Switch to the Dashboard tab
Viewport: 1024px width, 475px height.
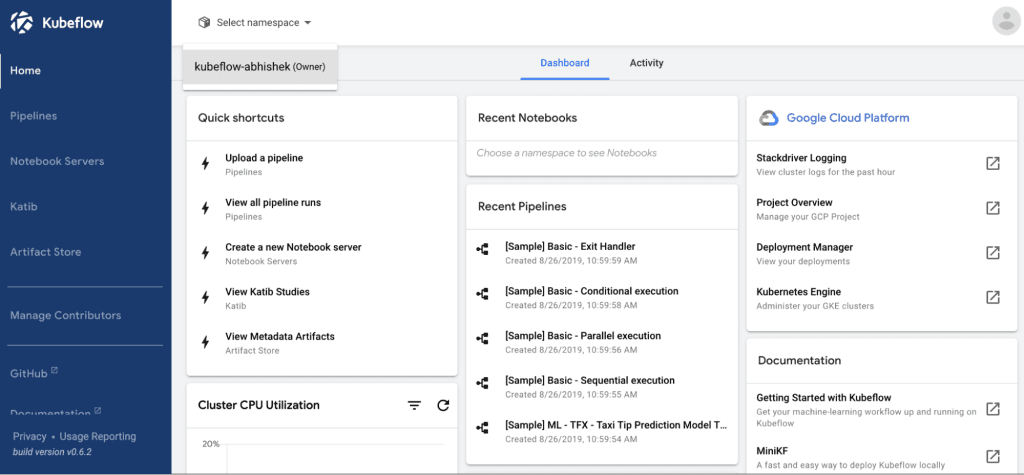pyautogui.click(x=565, y=63)
